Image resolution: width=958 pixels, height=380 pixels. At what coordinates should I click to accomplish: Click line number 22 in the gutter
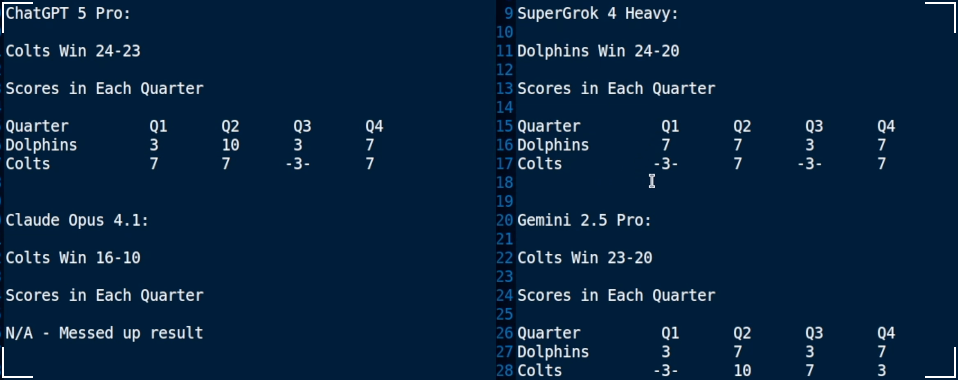point(505,258)
